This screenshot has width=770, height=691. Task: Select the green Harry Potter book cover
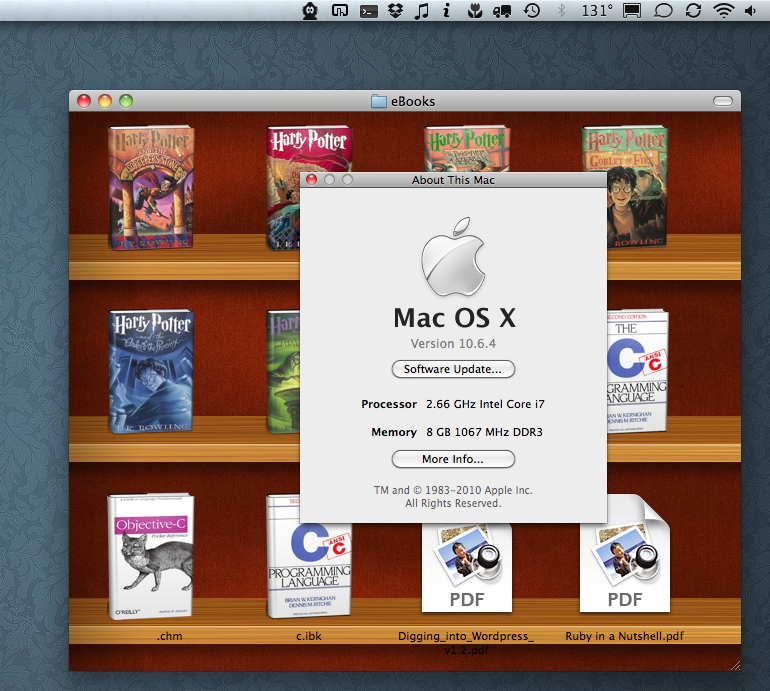click(283, 372)
